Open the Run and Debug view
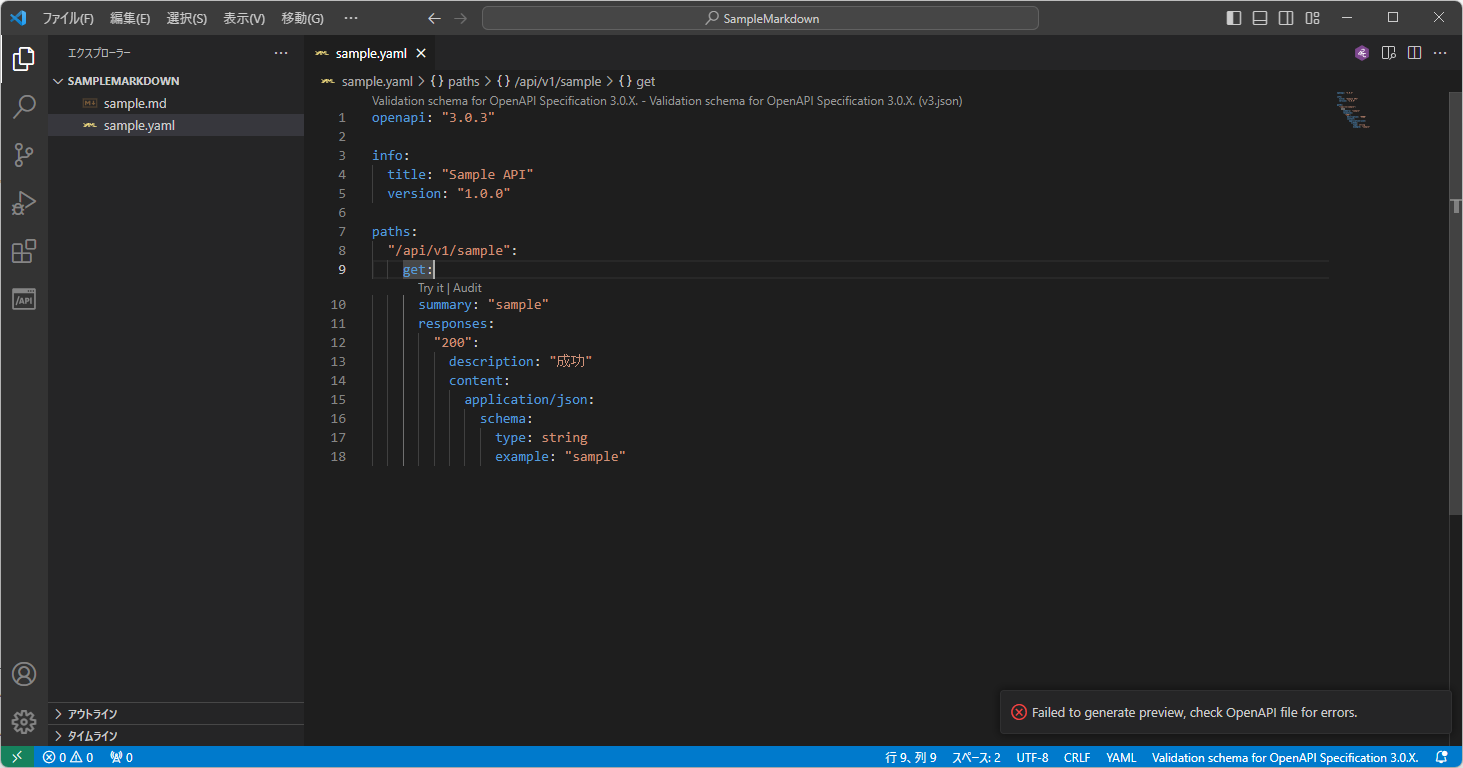This screenshot has width=1463, height=768. (24, 203)
